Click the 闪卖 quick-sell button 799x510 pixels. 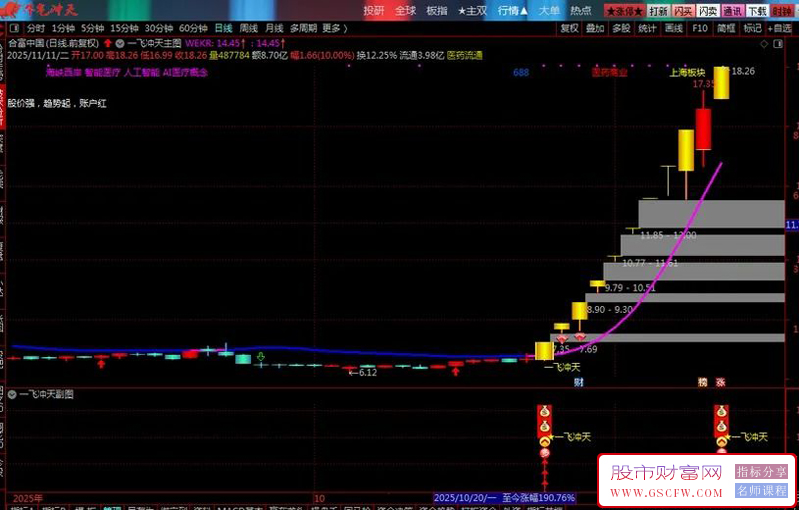(x=708, y=11)
